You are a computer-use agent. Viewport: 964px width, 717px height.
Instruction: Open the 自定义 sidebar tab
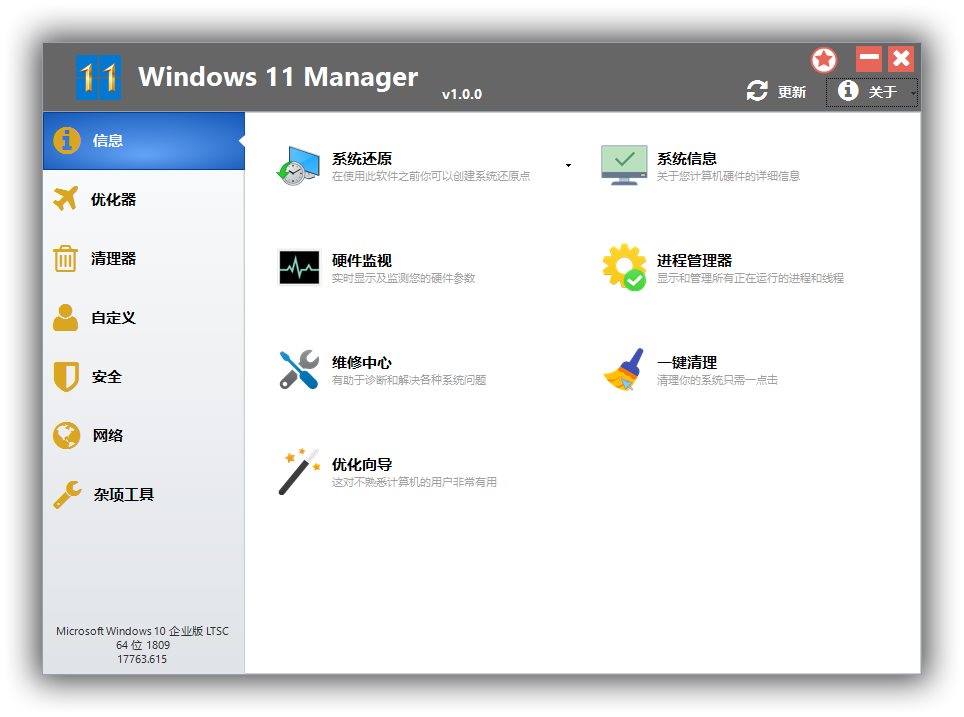tap(144, 317)
